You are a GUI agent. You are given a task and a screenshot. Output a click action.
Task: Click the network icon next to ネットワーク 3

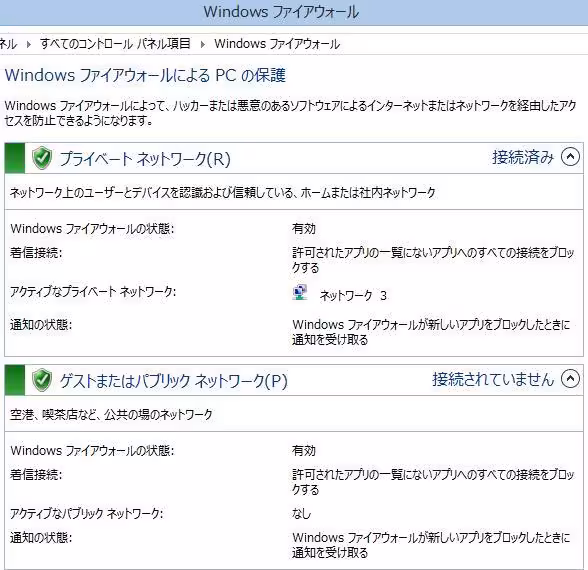tap(300, 292)
